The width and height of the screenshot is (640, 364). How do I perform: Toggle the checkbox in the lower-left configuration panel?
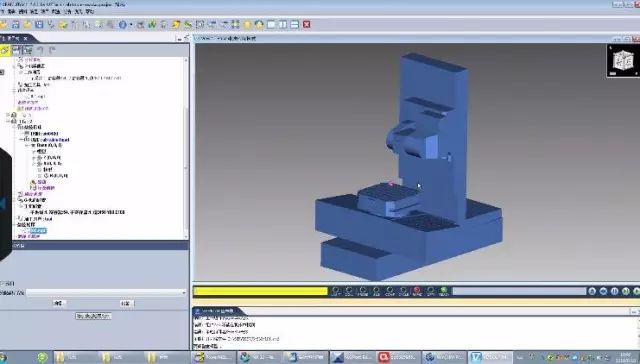tap(2, 283)
